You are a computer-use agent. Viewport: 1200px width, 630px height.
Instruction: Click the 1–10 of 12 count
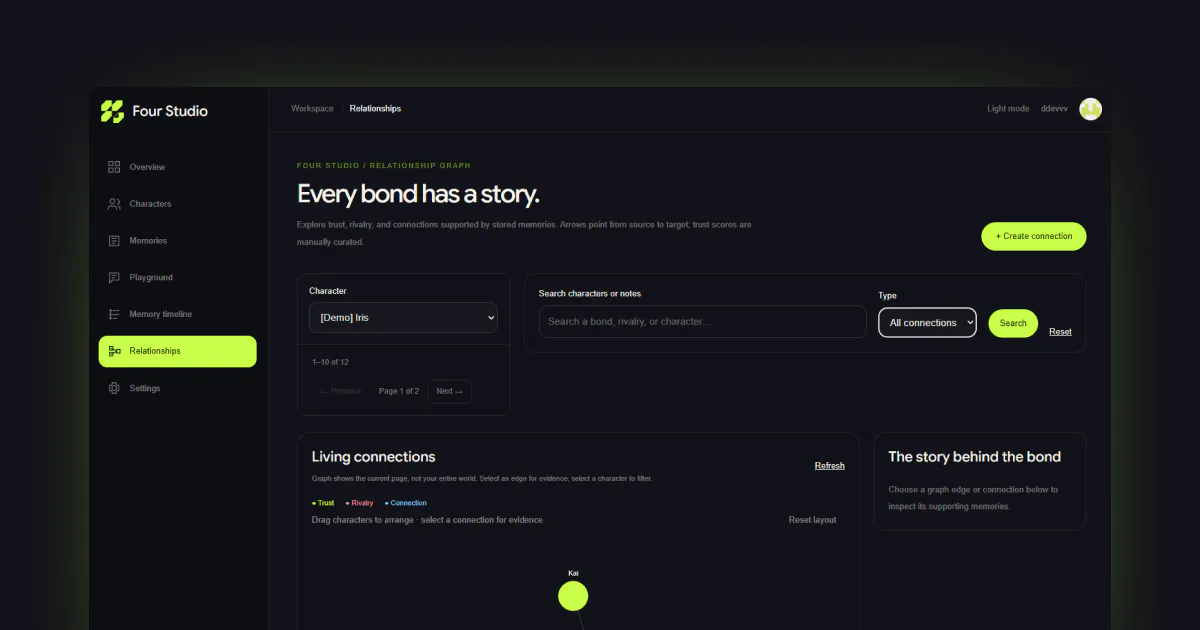pyautogui.click(x=330, y=362)
